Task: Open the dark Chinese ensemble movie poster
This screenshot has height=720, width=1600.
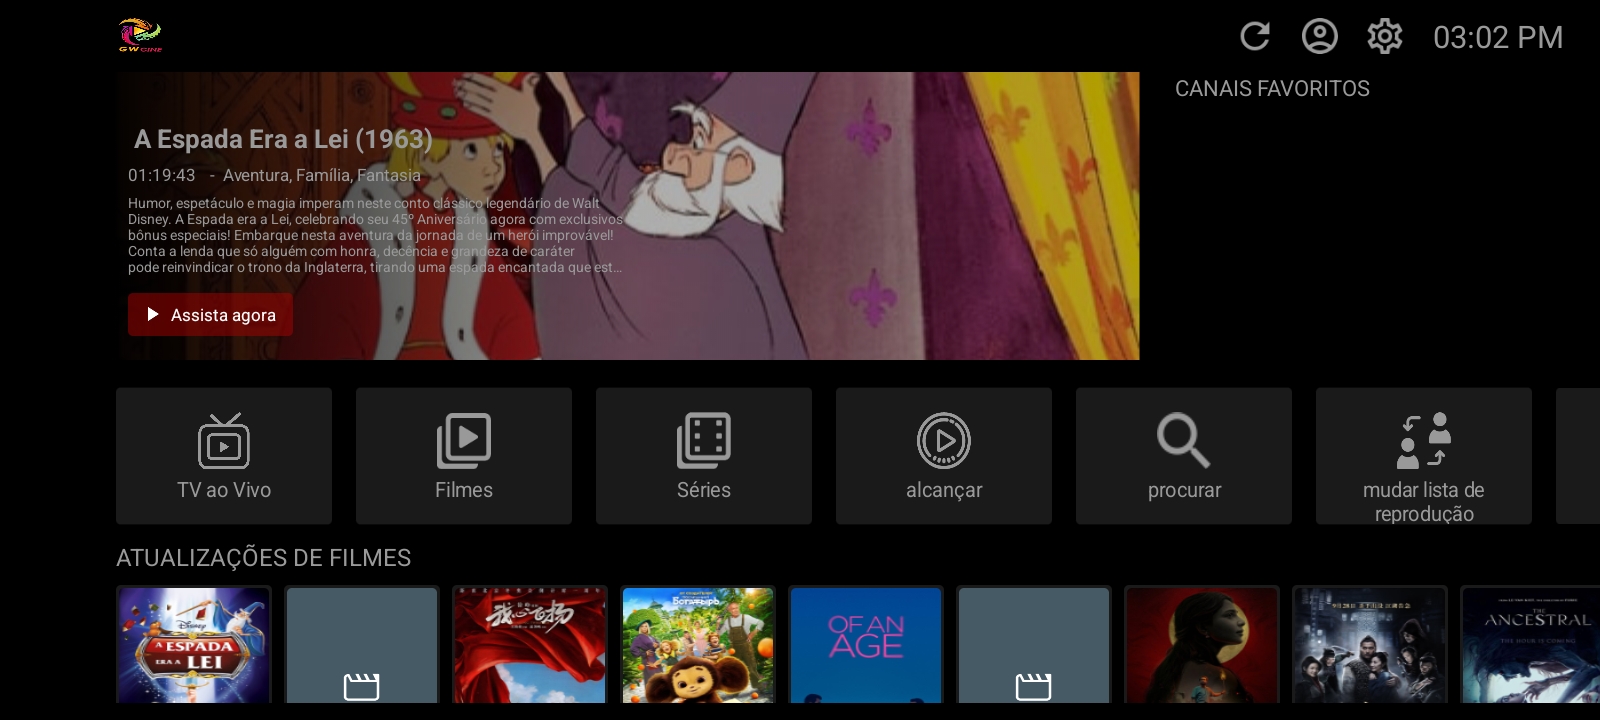Action: 1370,645
